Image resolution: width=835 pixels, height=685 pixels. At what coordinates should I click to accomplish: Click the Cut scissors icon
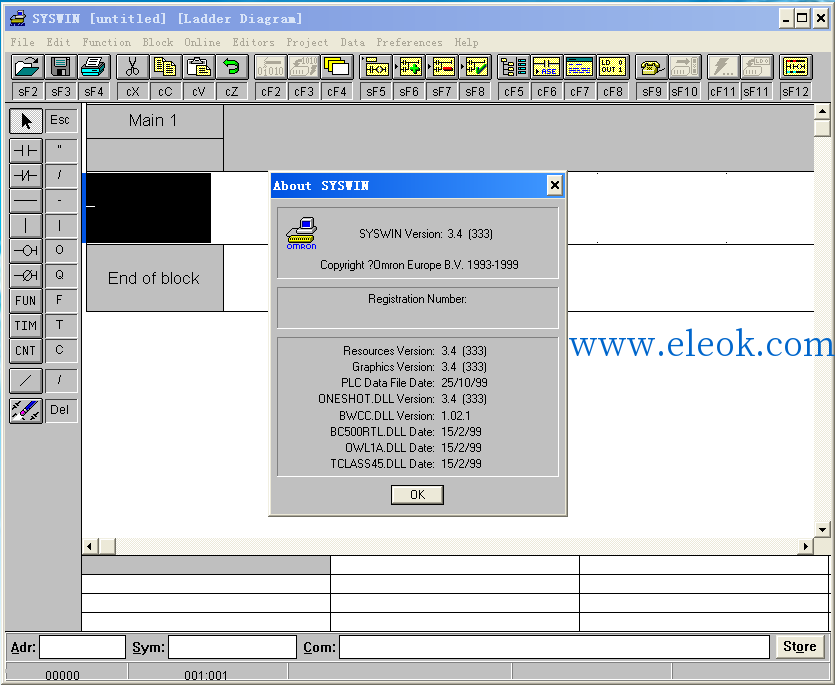click(132, 67)
